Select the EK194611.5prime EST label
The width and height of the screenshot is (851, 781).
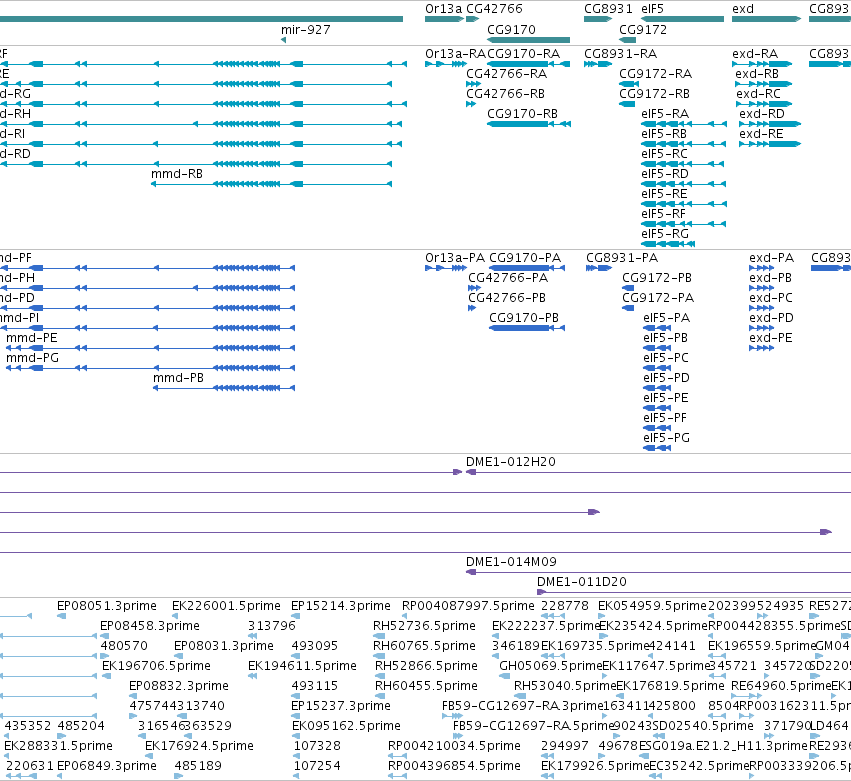click(302, 666)
